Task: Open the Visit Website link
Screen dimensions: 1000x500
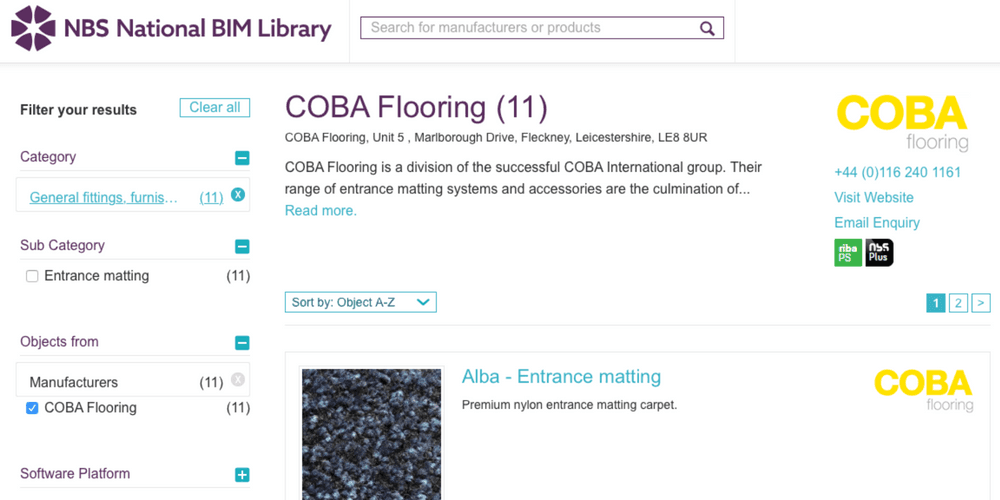Action: point(874,198)
